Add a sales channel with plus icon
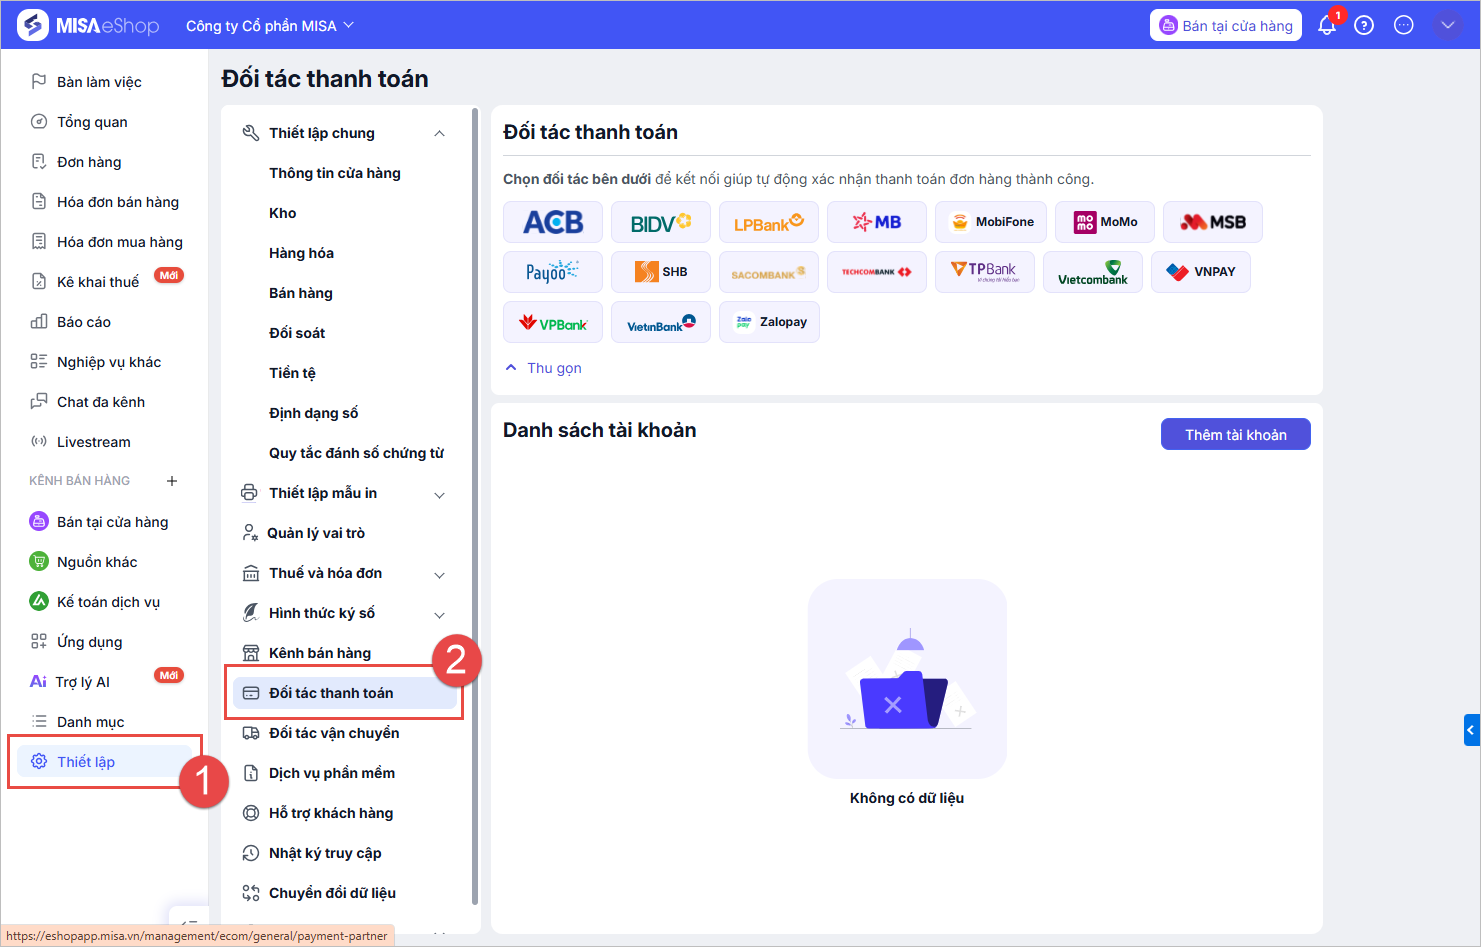Image resolution: width=1481 pixels, height=947 pixels. (172, 481)
